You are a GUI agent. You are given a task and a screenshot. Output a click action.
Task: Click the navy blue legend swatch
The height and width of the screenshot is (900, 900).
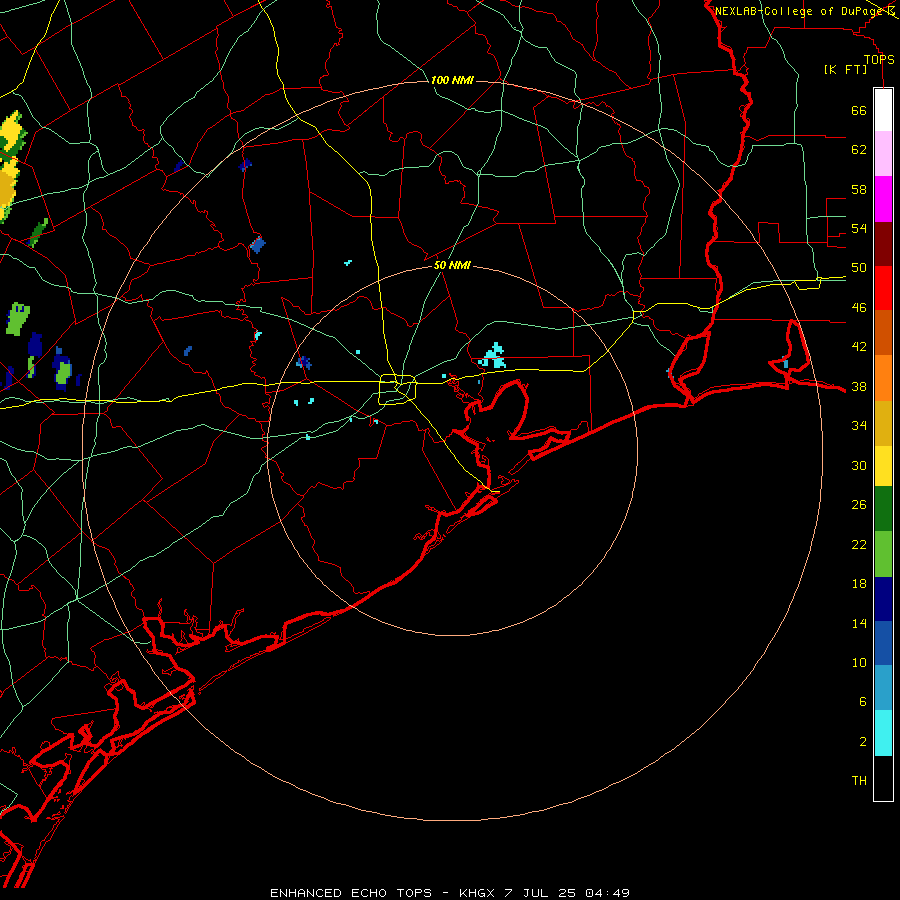tap(883, 599)
